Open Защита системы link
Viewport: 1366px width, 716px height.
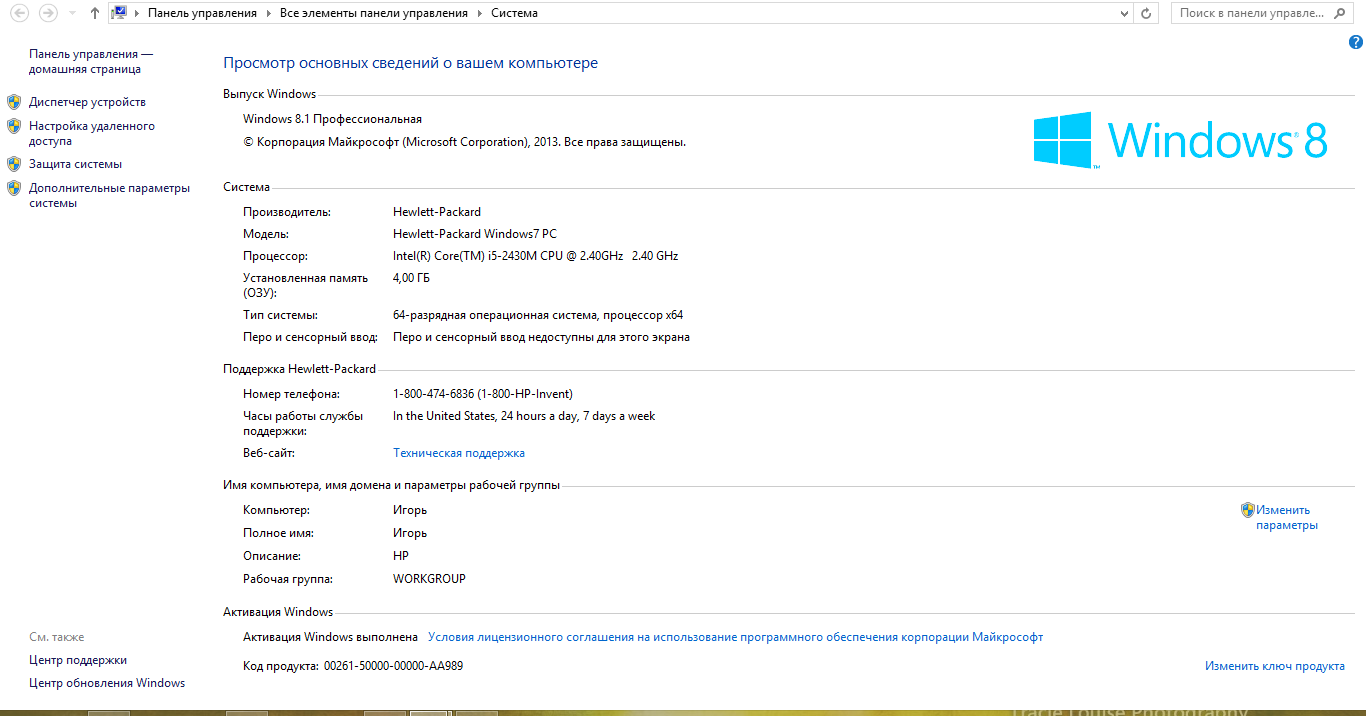(x=75, y=164)
